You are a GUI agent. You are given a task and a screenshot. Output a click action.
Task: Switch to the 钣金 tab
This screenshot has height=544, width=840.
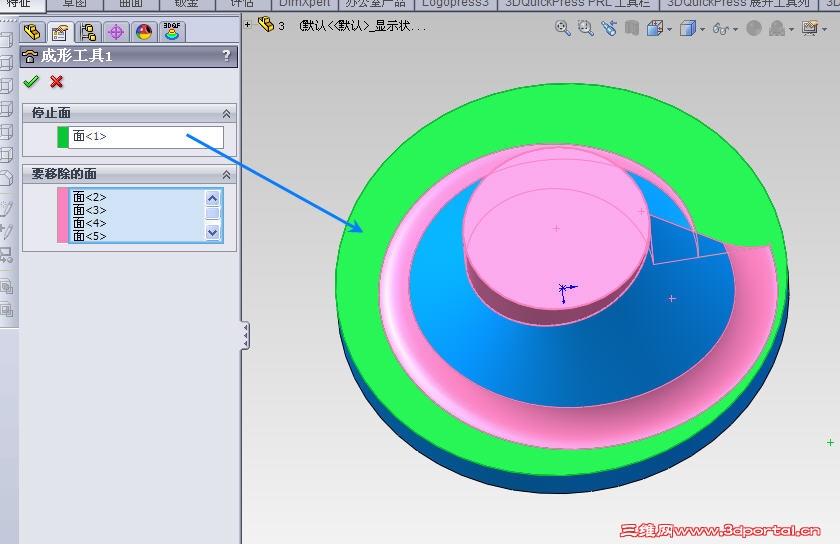point(186,4)
